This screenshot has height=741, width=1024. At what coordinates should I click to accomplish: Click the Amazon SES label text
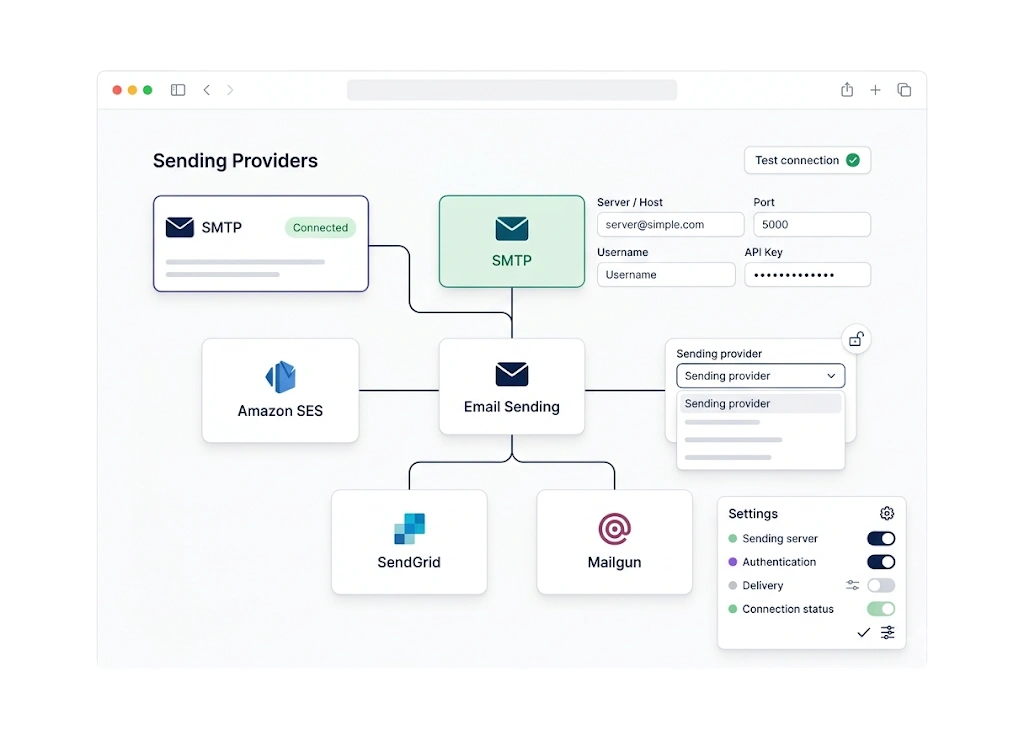tap(280, 411)
